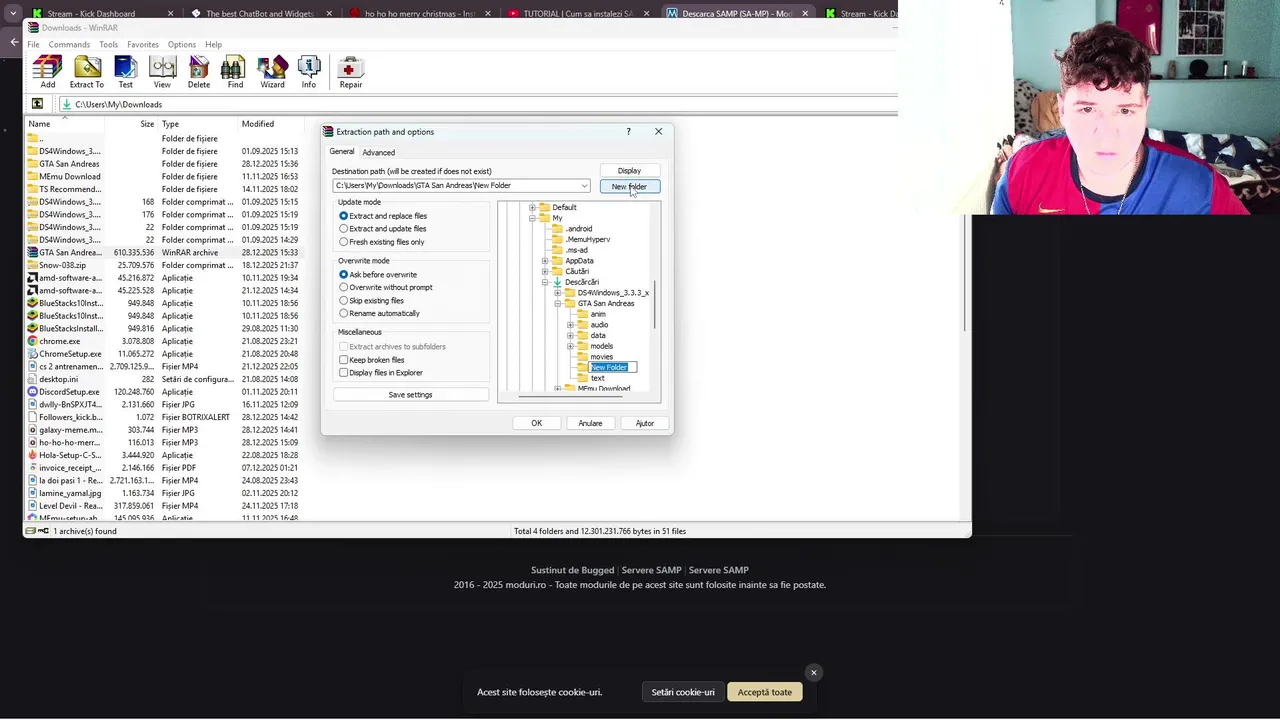Click the Delete toolbar icon in WinRAR
This screenshot has height=720, width=1280.
coord(199,68)
